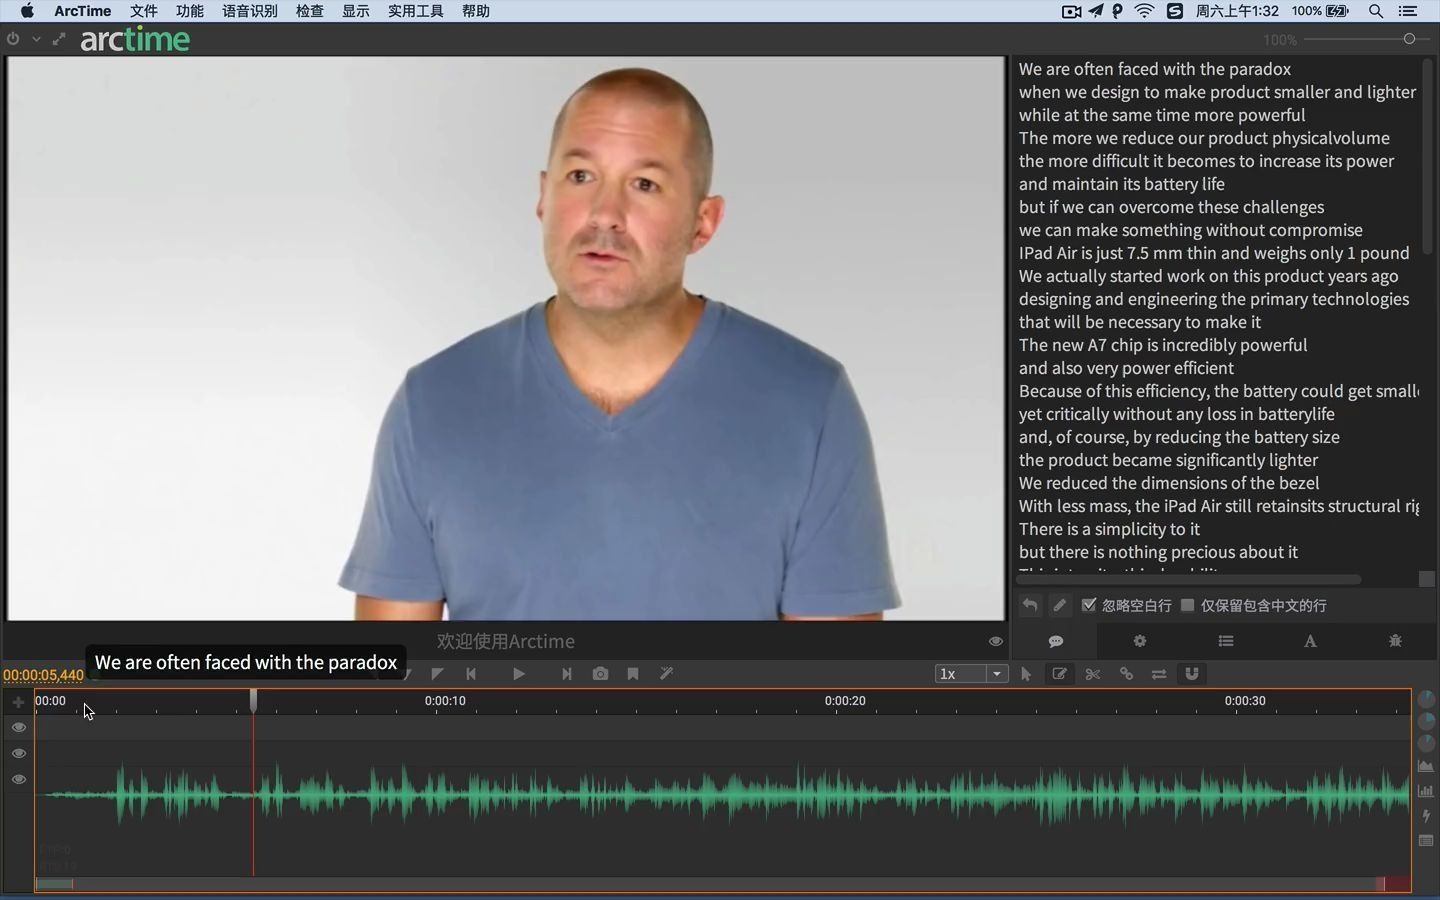Click the subtitle text vertical scrollbar

click(x=1428, y=156)
